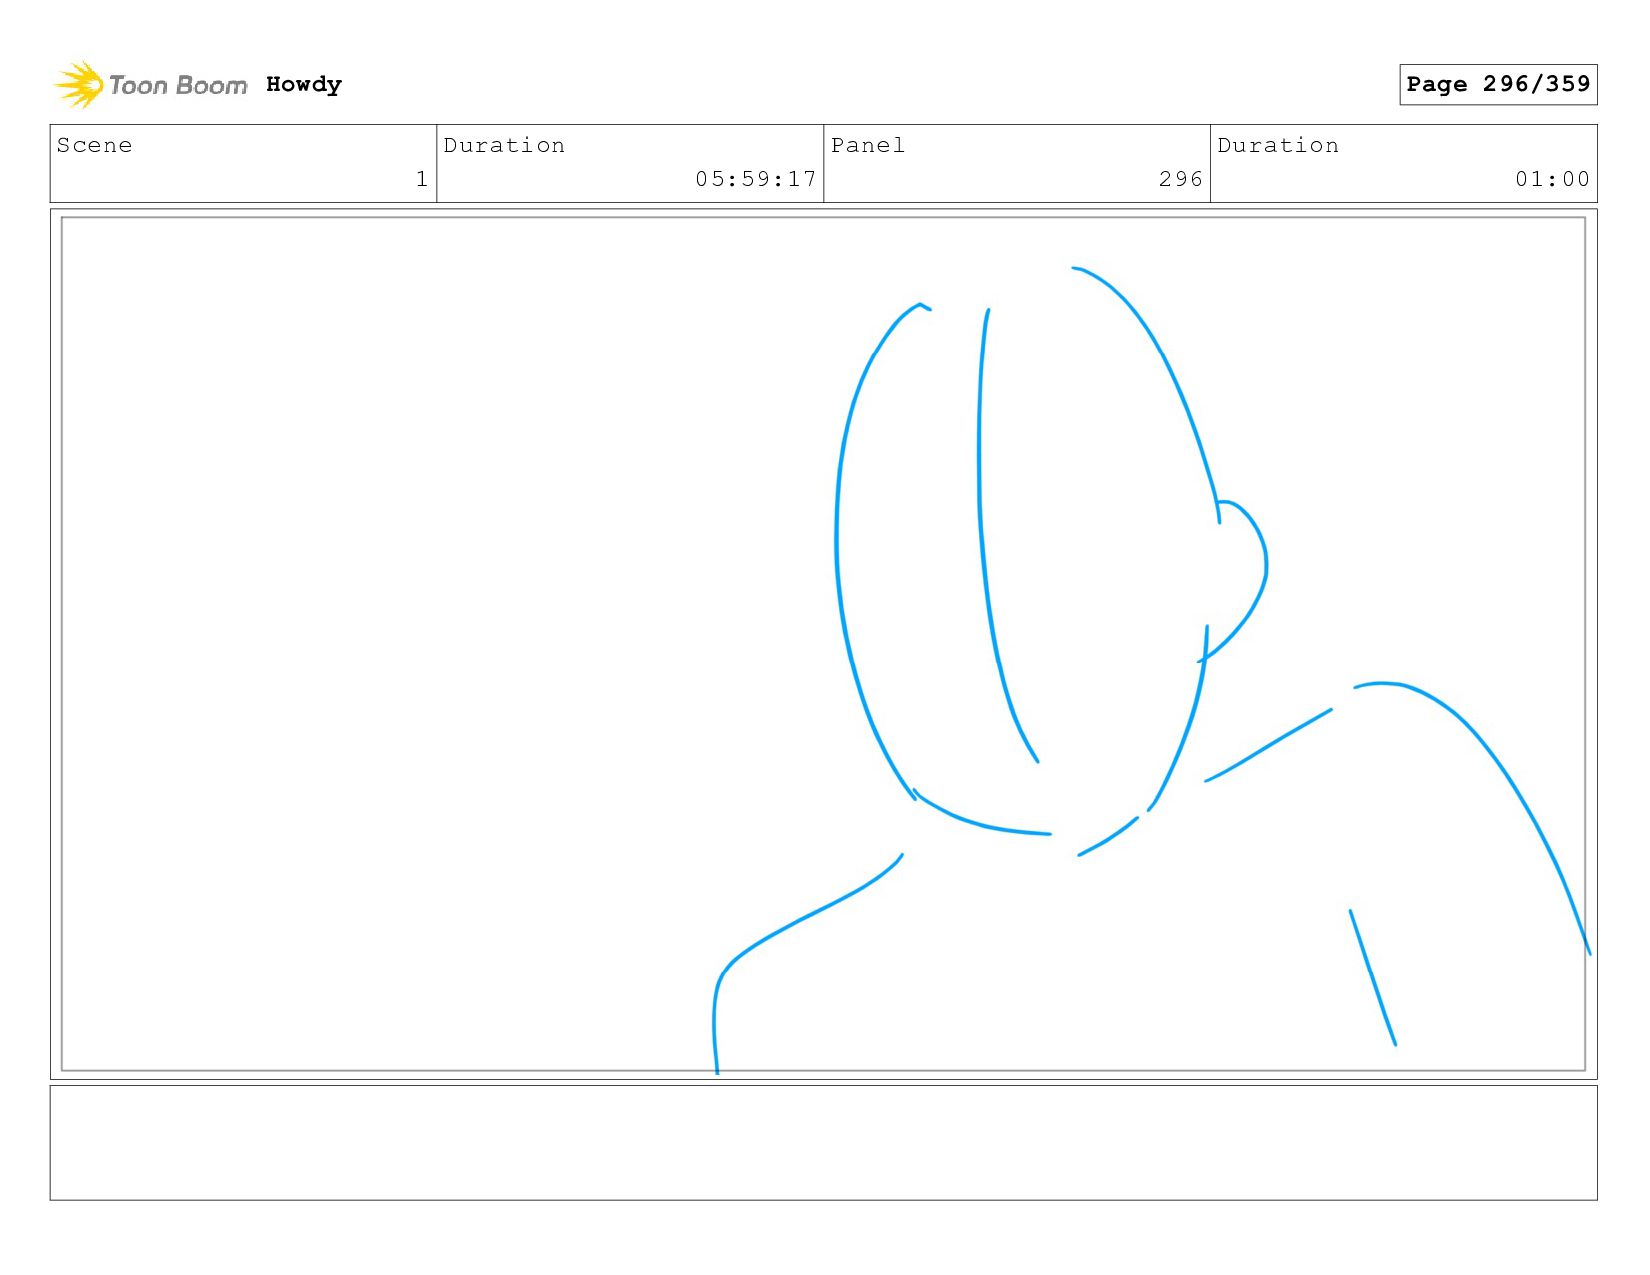Click the panel number value '296'
This screenshot has height=1275, width=1650.
[x=1180, y=179]
